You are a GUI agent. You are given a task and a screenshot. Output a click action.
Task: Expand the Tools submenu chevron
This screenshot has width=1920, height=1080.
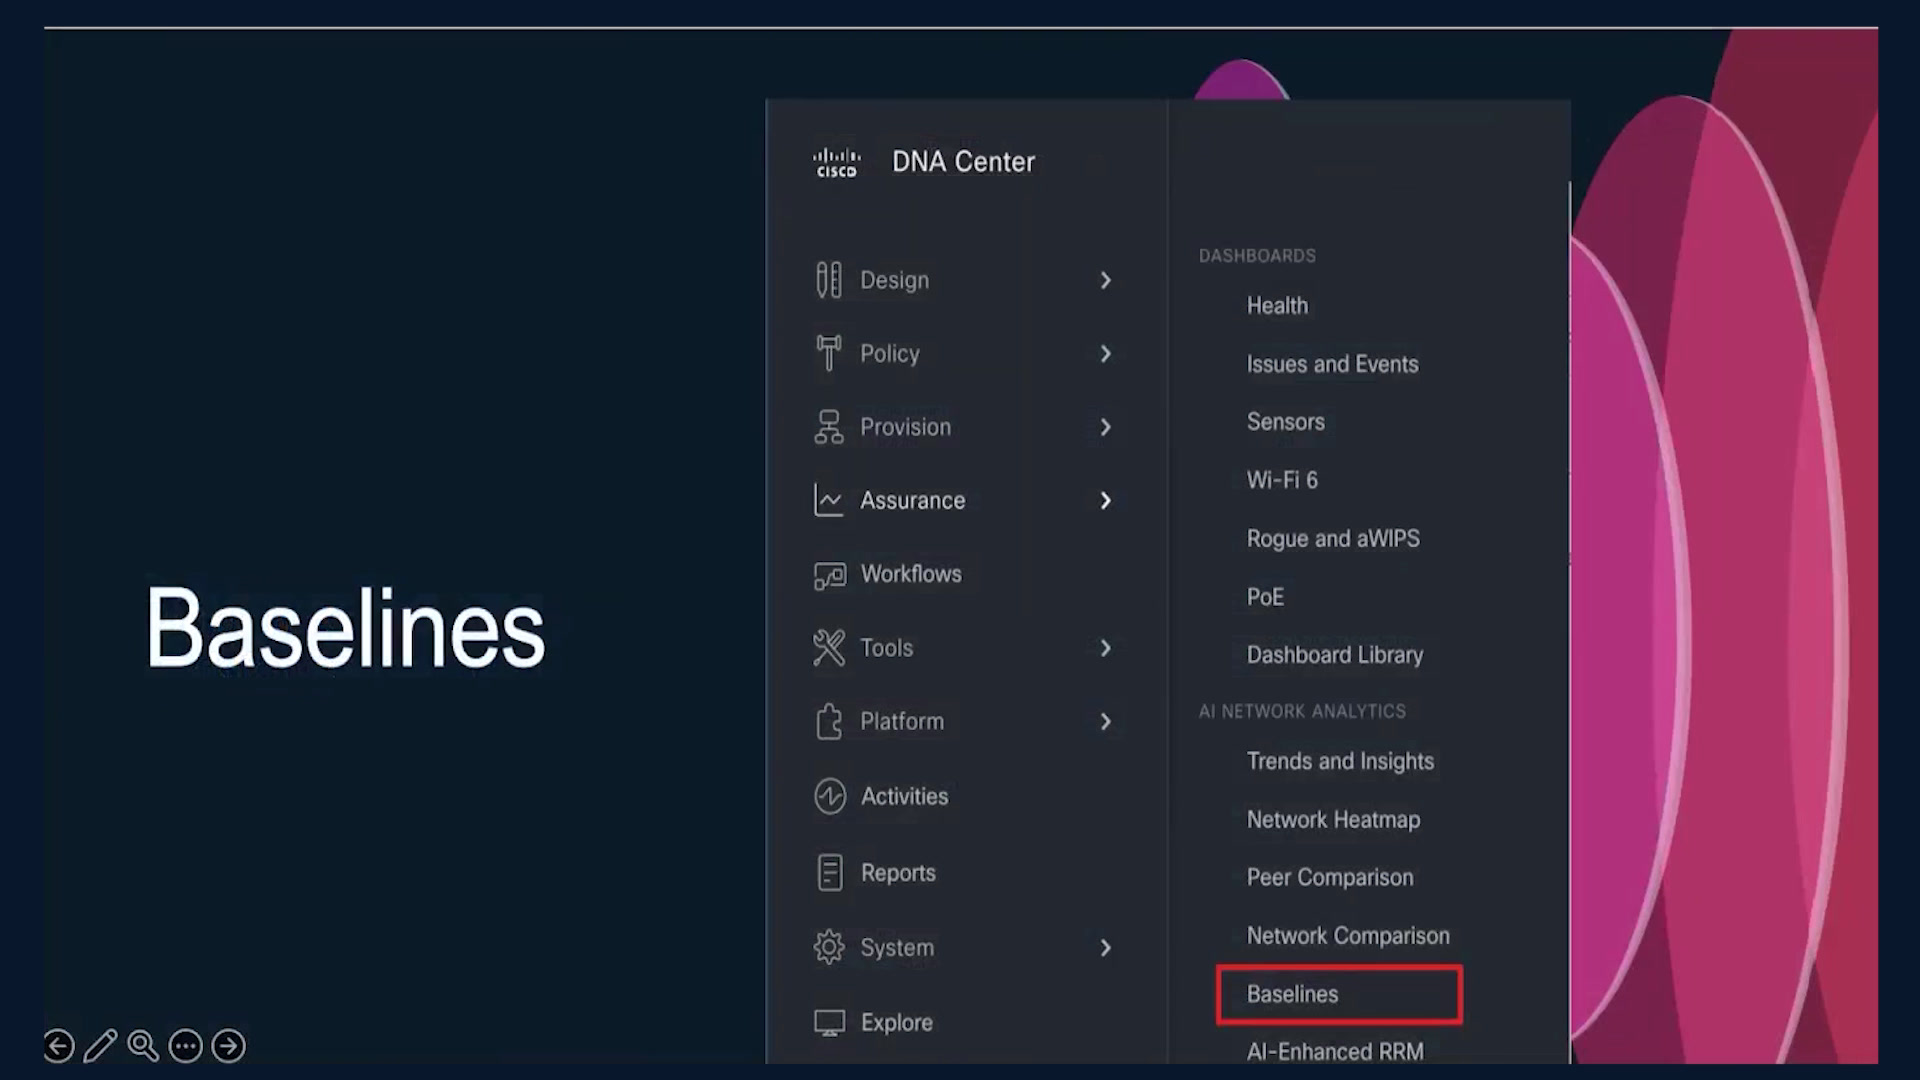[x=1105, y=648]
